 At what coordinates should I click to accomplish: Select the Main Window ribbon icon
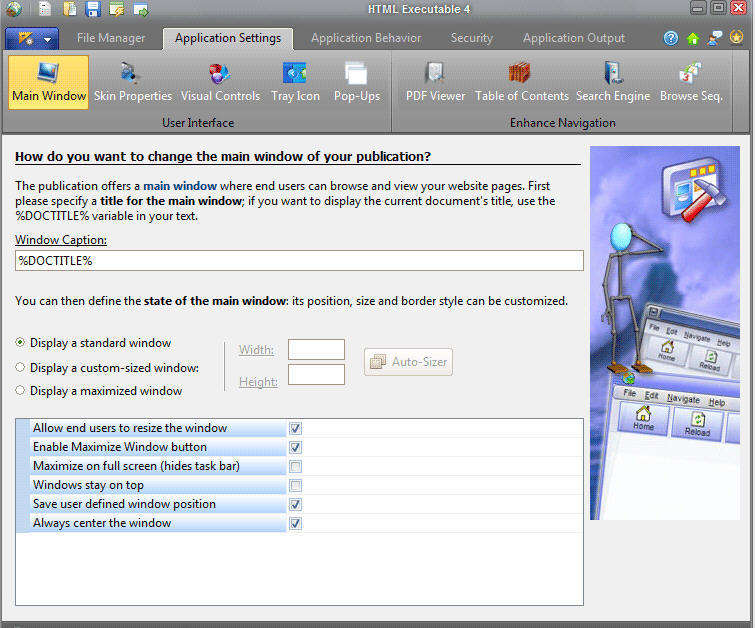tap(49, 82)
